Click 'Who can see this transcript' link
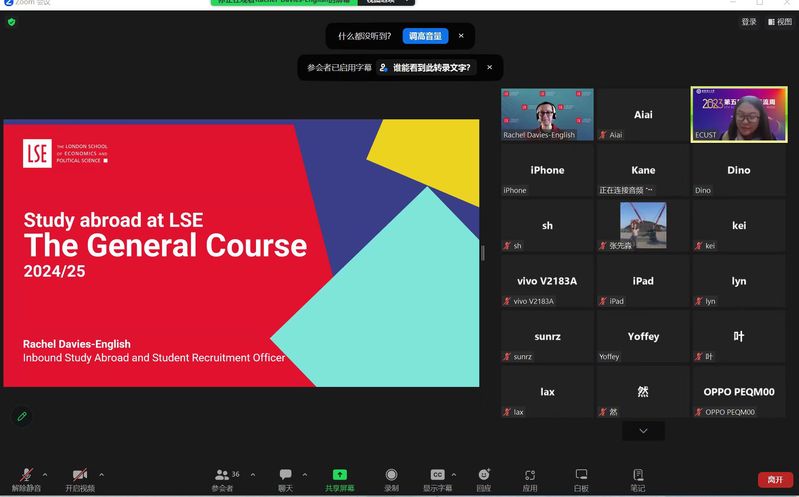The height and width of the screenshot is (497, 799). click(427, 67)
